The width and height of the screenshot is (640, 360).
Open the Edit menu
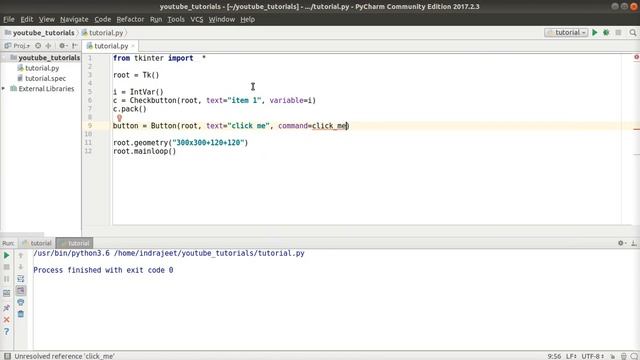(27, 19)
